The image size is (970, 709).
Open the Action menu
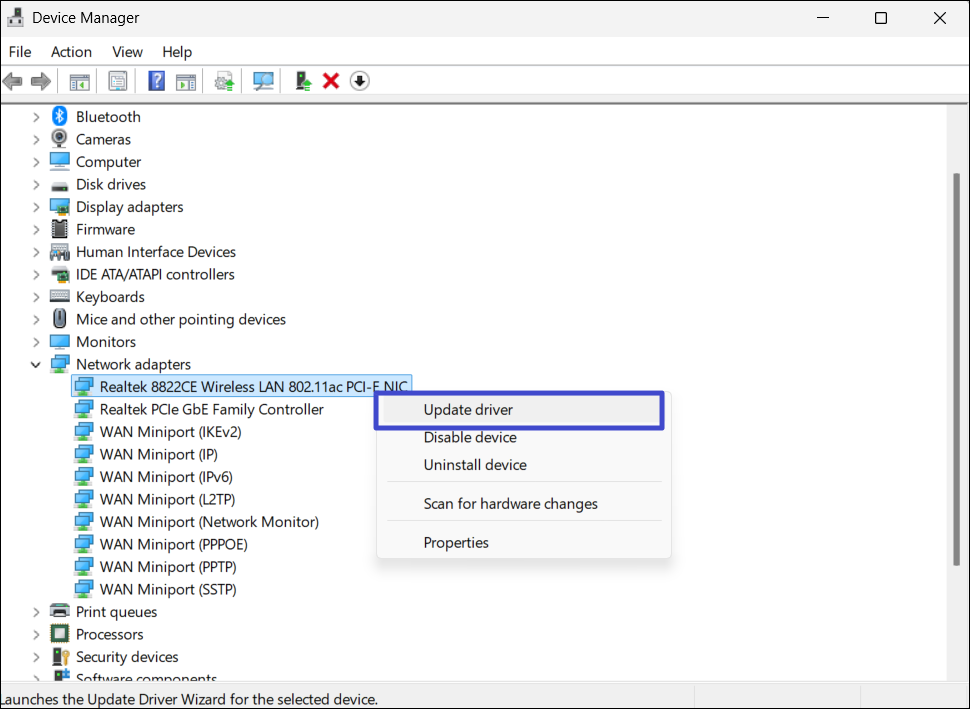click(71, 52)
